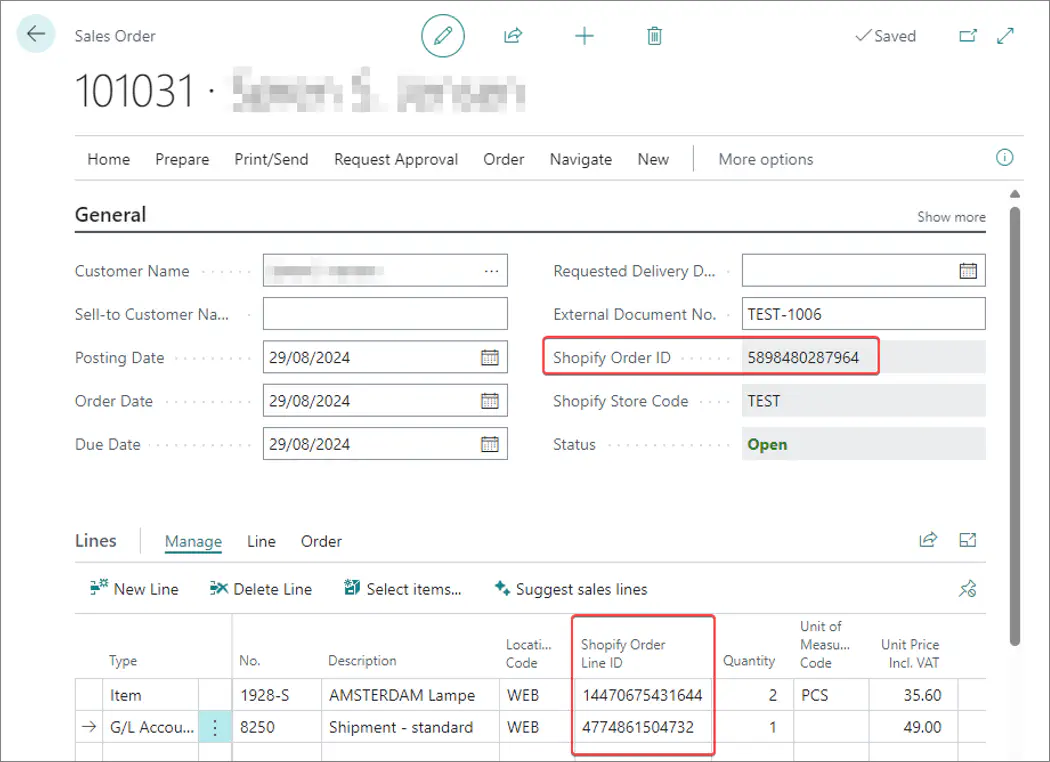
Task: Click Show more in General
Action: click(x=951, y=217)
